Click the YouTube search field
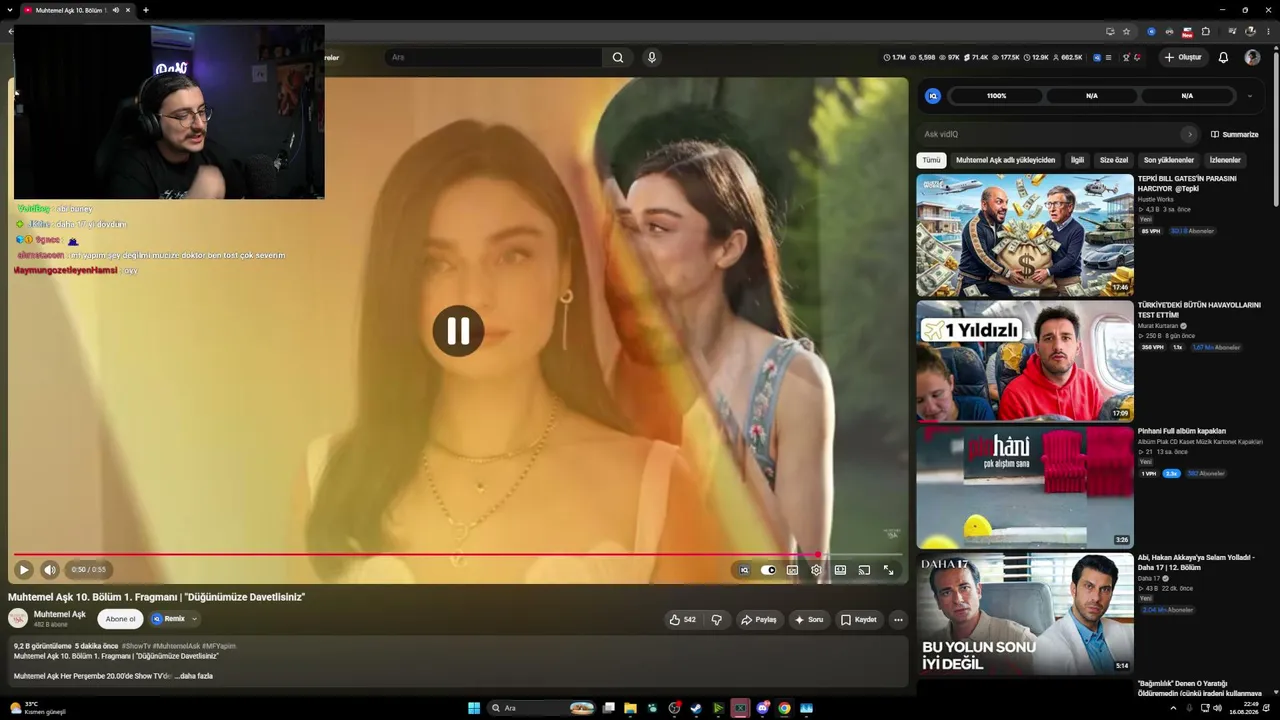1280x720 pixels. click(x=494, y=57)
